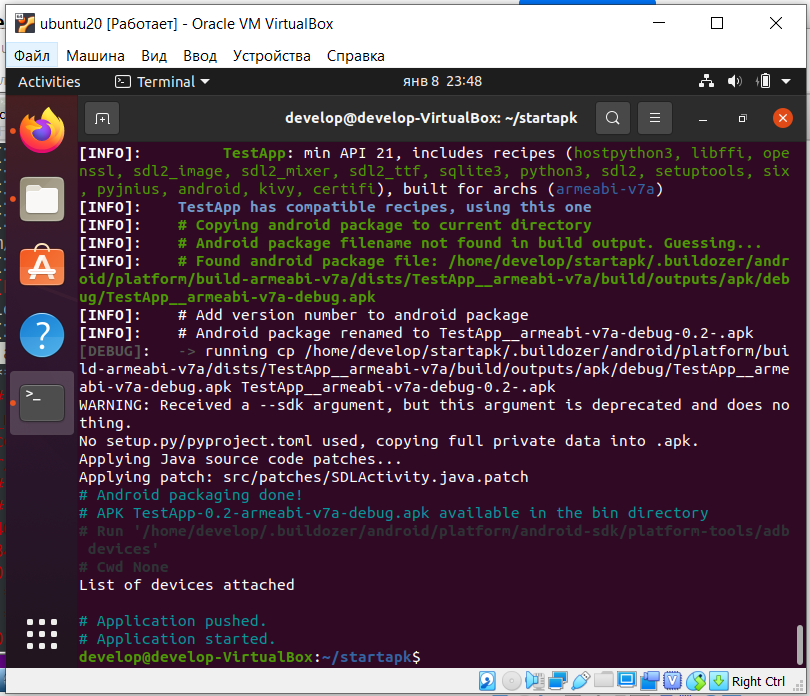The height and width of the screenshot is (696, 810).
Task: Open the Ввод menu
Action: coord(200,56)
